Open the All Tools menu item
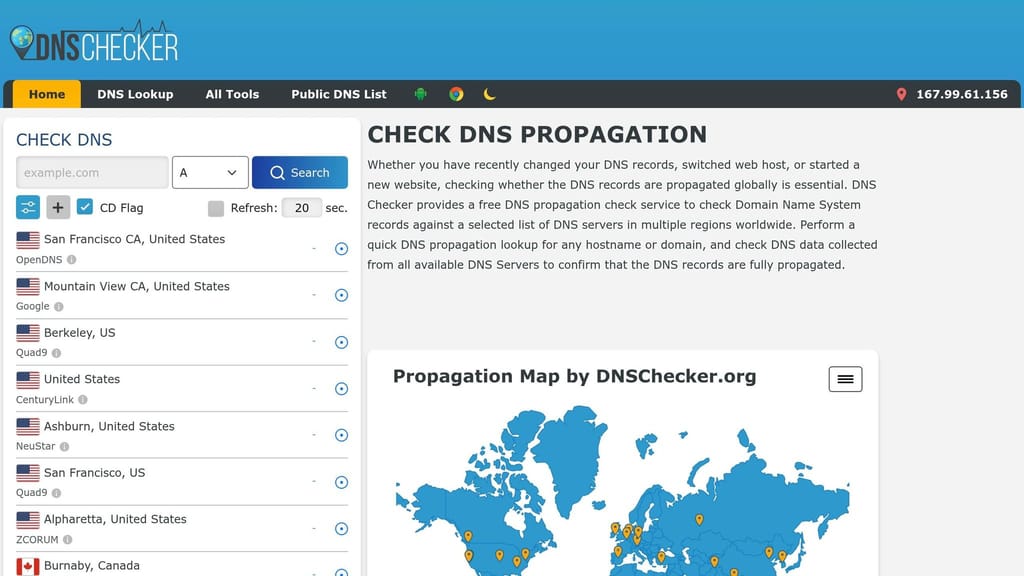The height and width of the screenshot is (576, 1024). click(232, 94)
